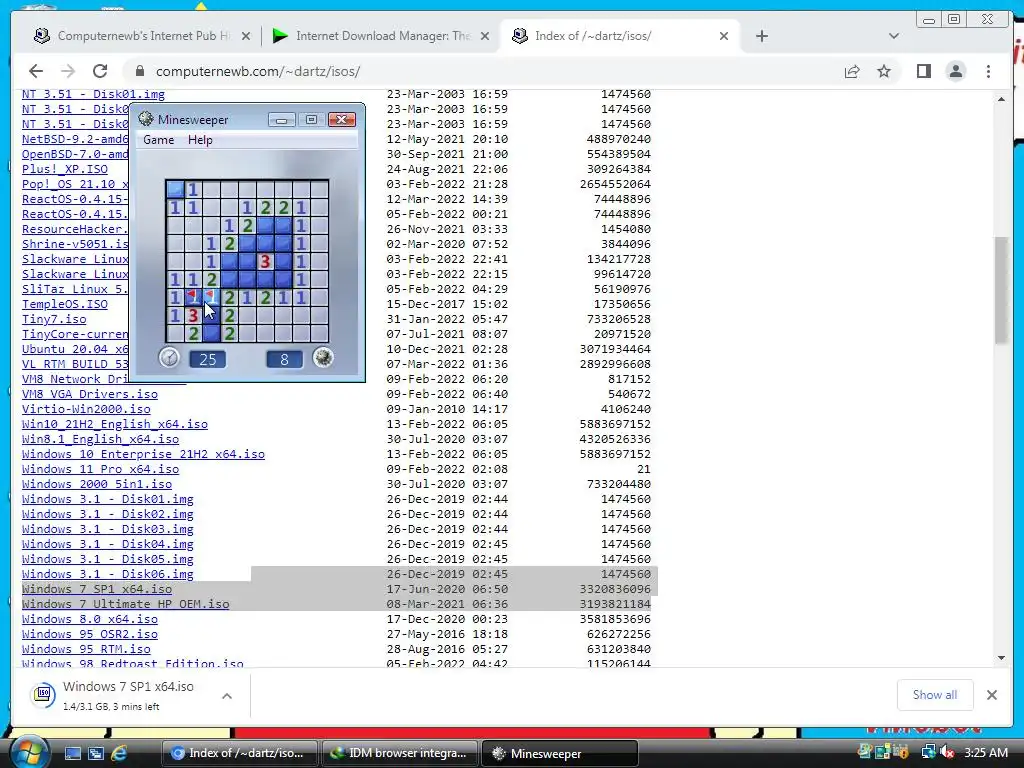Open the Chrome profile avatar
The image size is (1024, 768).
pos(955,71)
